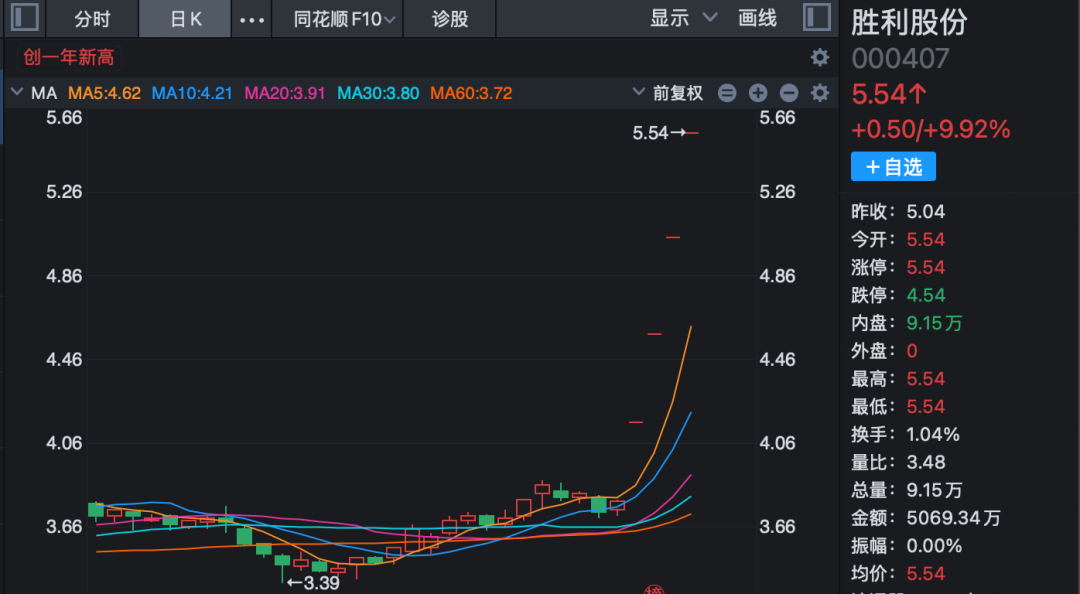The height and width of the screenshot is (594, 1080).
Task: Click the minus icon beside the gear
Action: [789, 93]
